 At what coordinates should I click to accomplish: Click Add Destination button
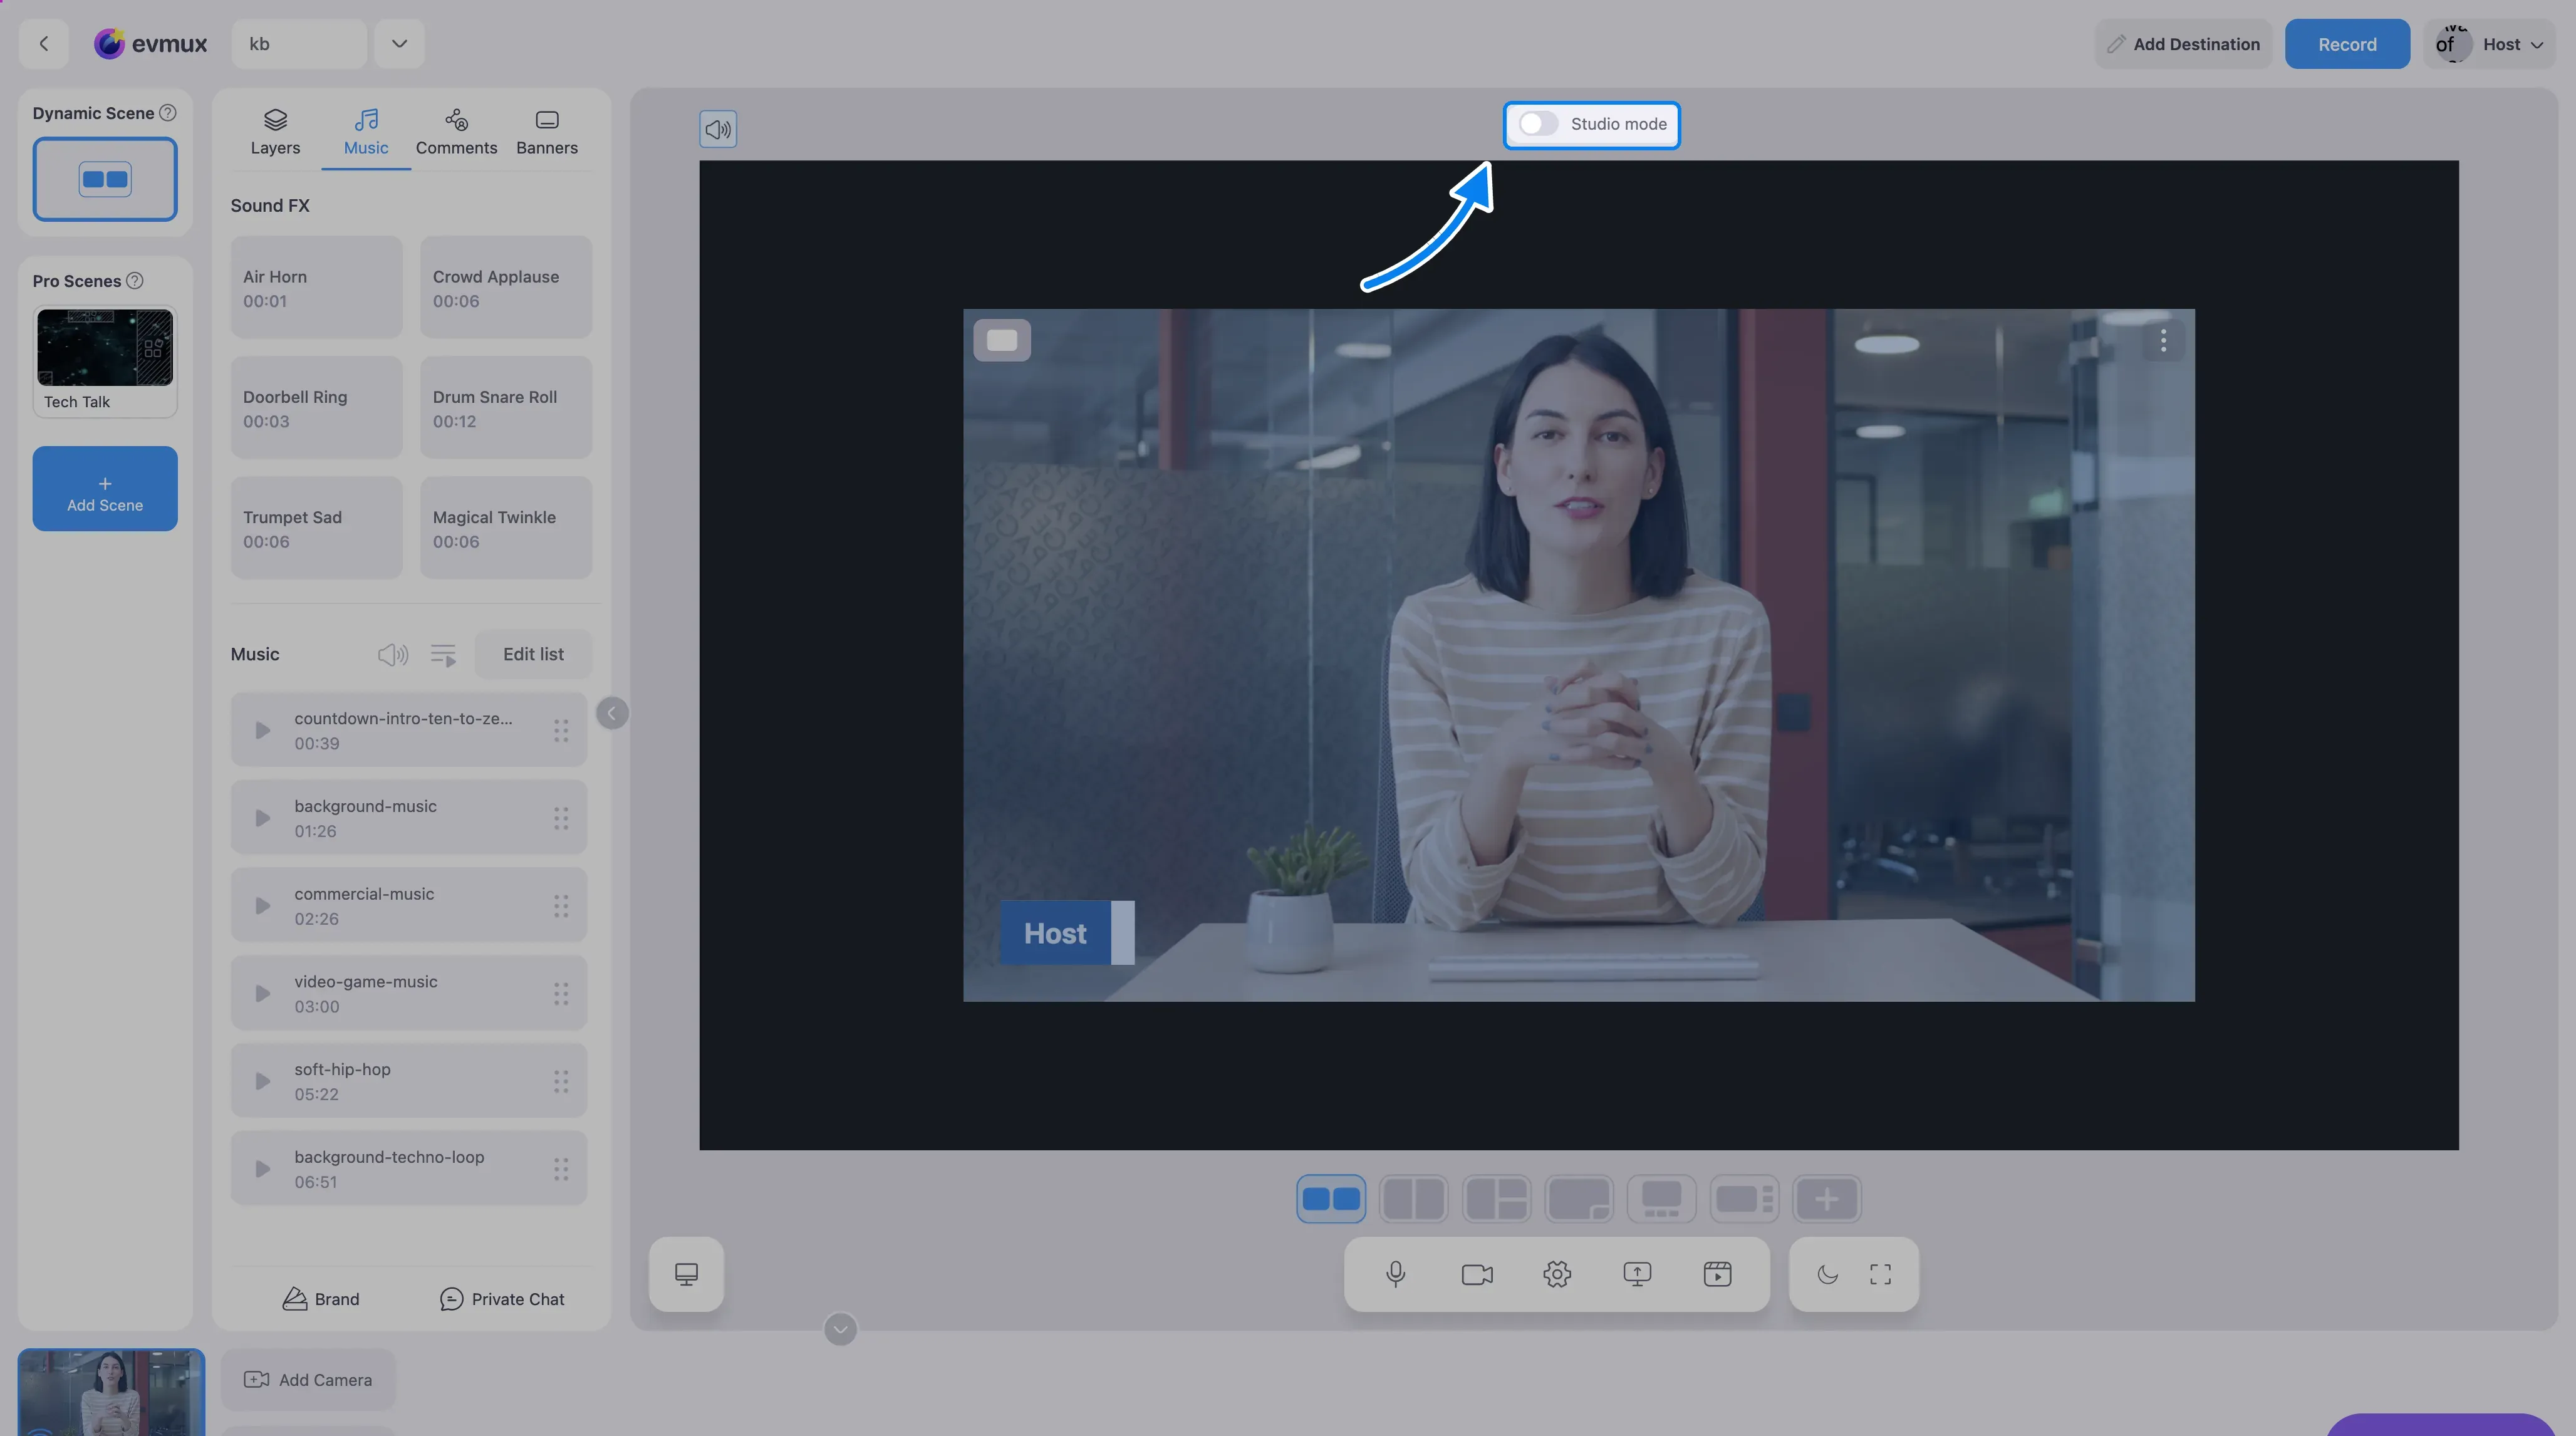pyautogui.click(x=2183, y=44)
